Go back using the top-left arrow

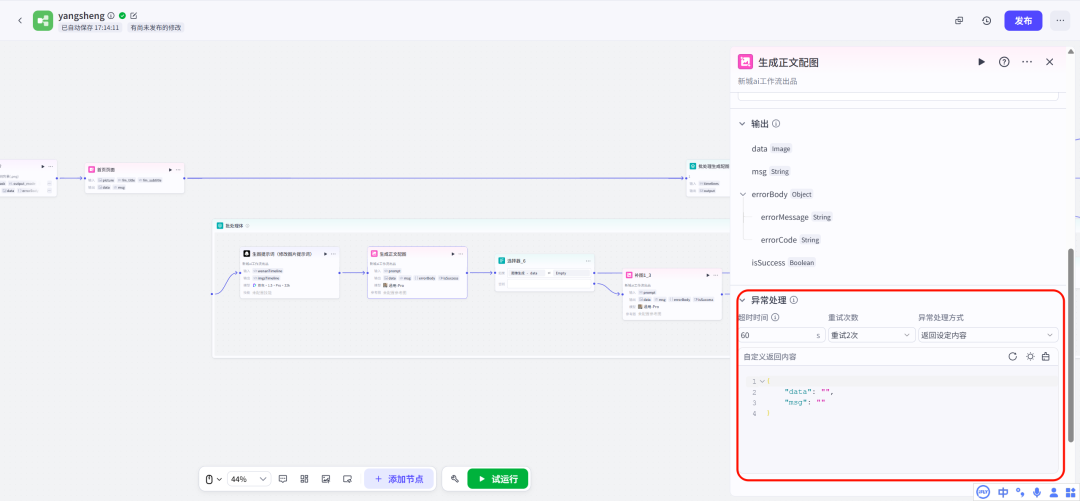[20, 21]
